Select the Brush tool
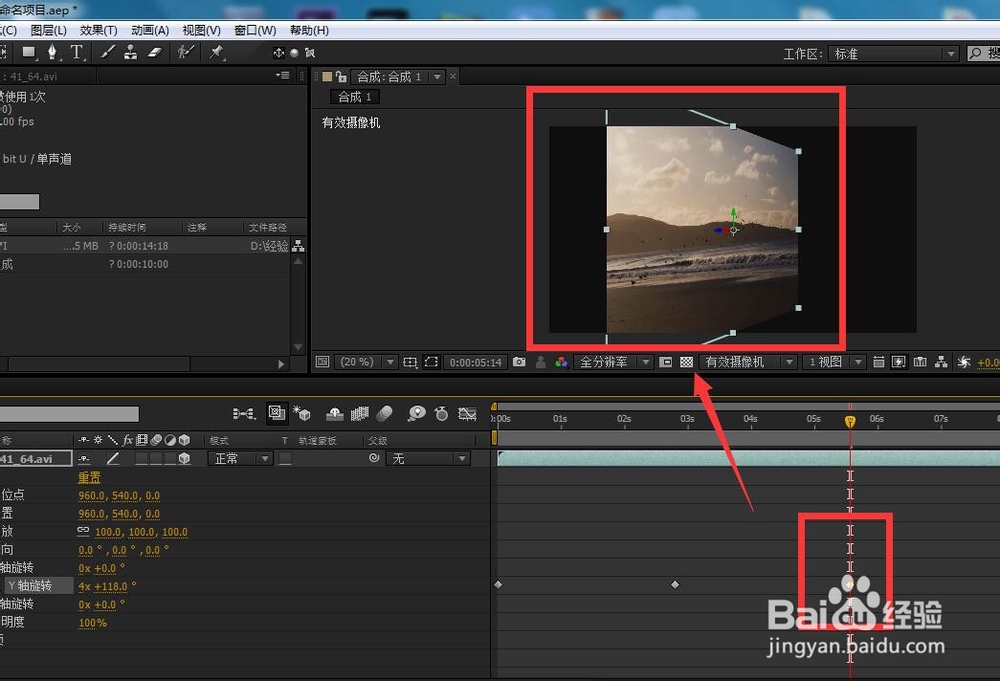Image resolution: width=1000 pixels, height=681 pixels. point(108,52)
